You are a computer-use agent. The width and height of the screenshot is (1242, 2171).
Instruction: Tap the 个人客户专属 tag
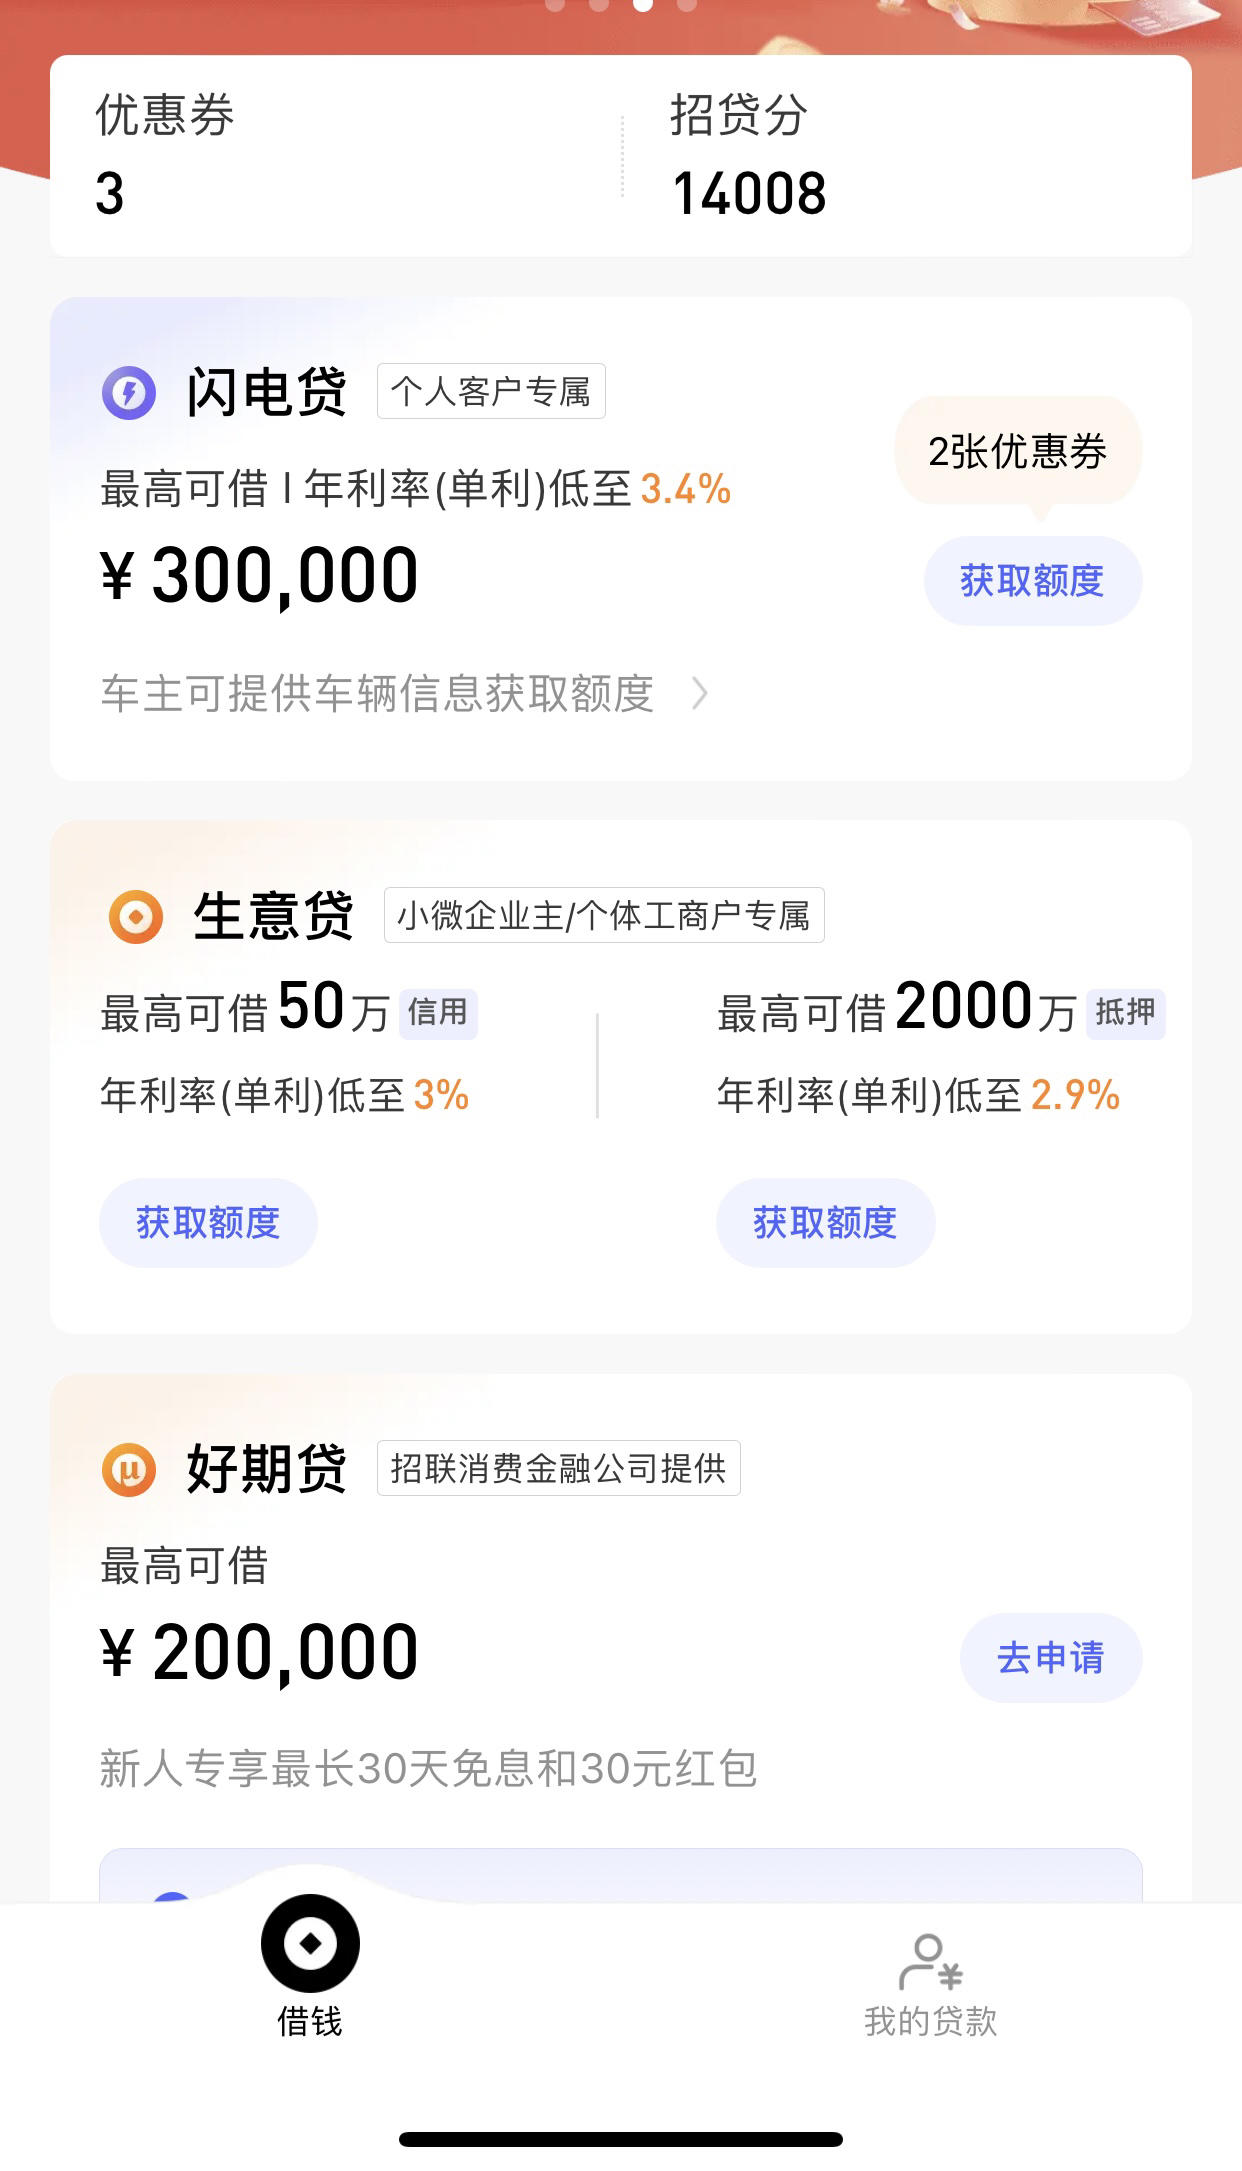[x=491, y=391]
